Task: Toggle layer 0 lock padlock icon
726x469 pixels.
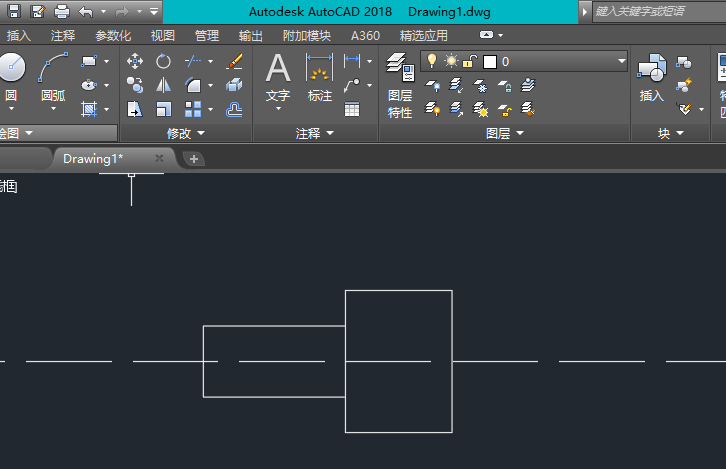Action: tap(470, 61)
